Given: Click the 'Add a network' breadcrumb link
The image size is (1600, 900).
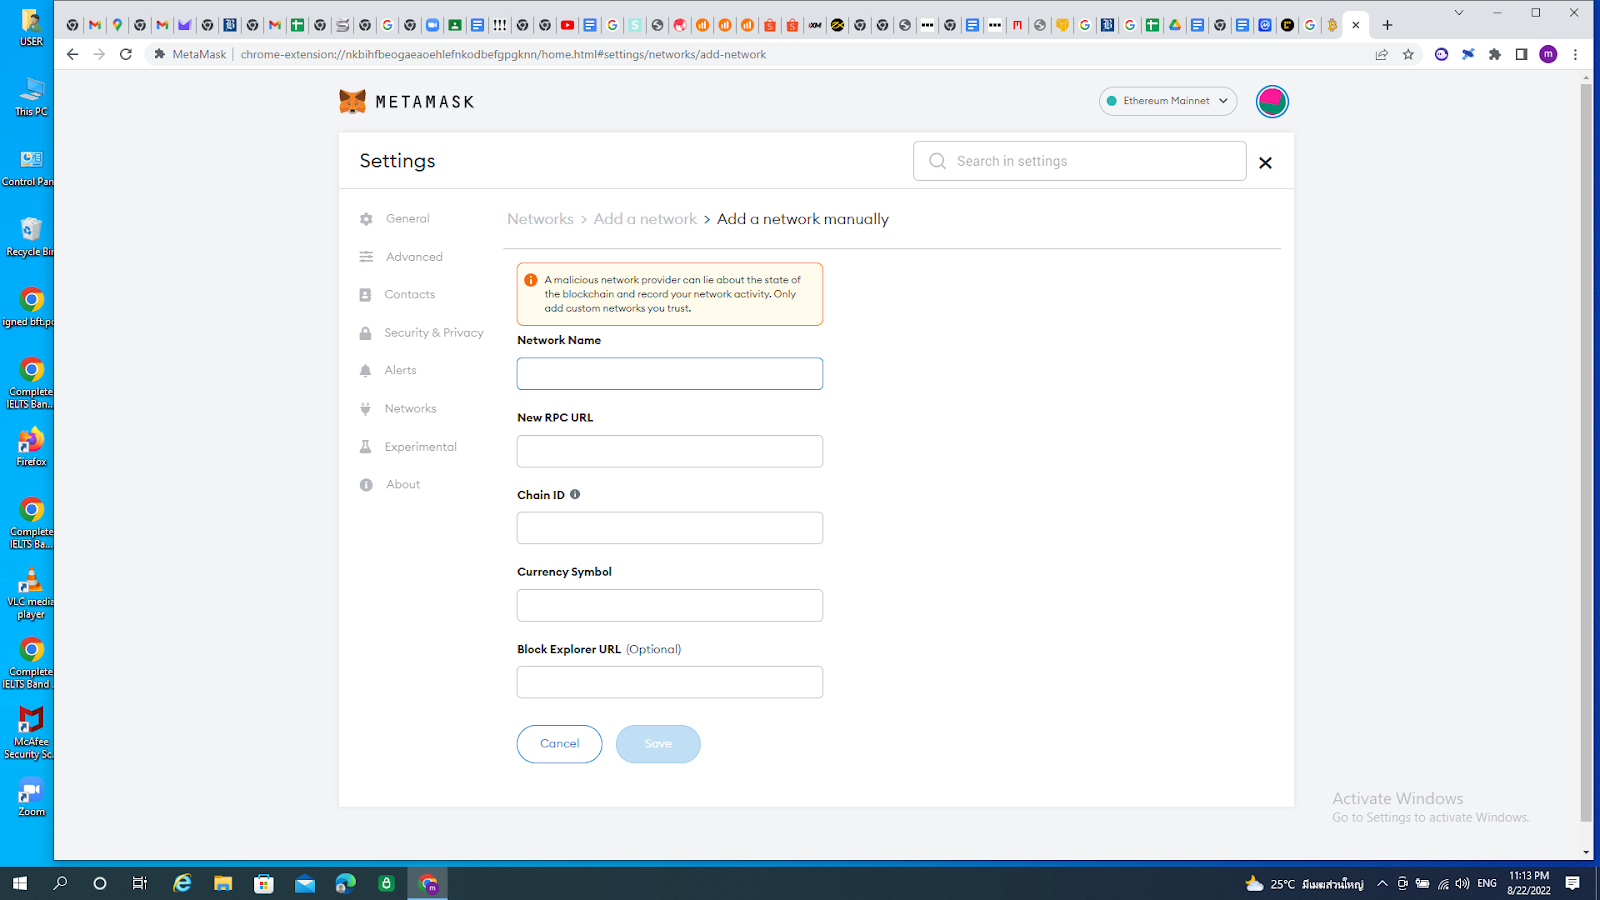Looking at the screenshot, I should 645,219.
